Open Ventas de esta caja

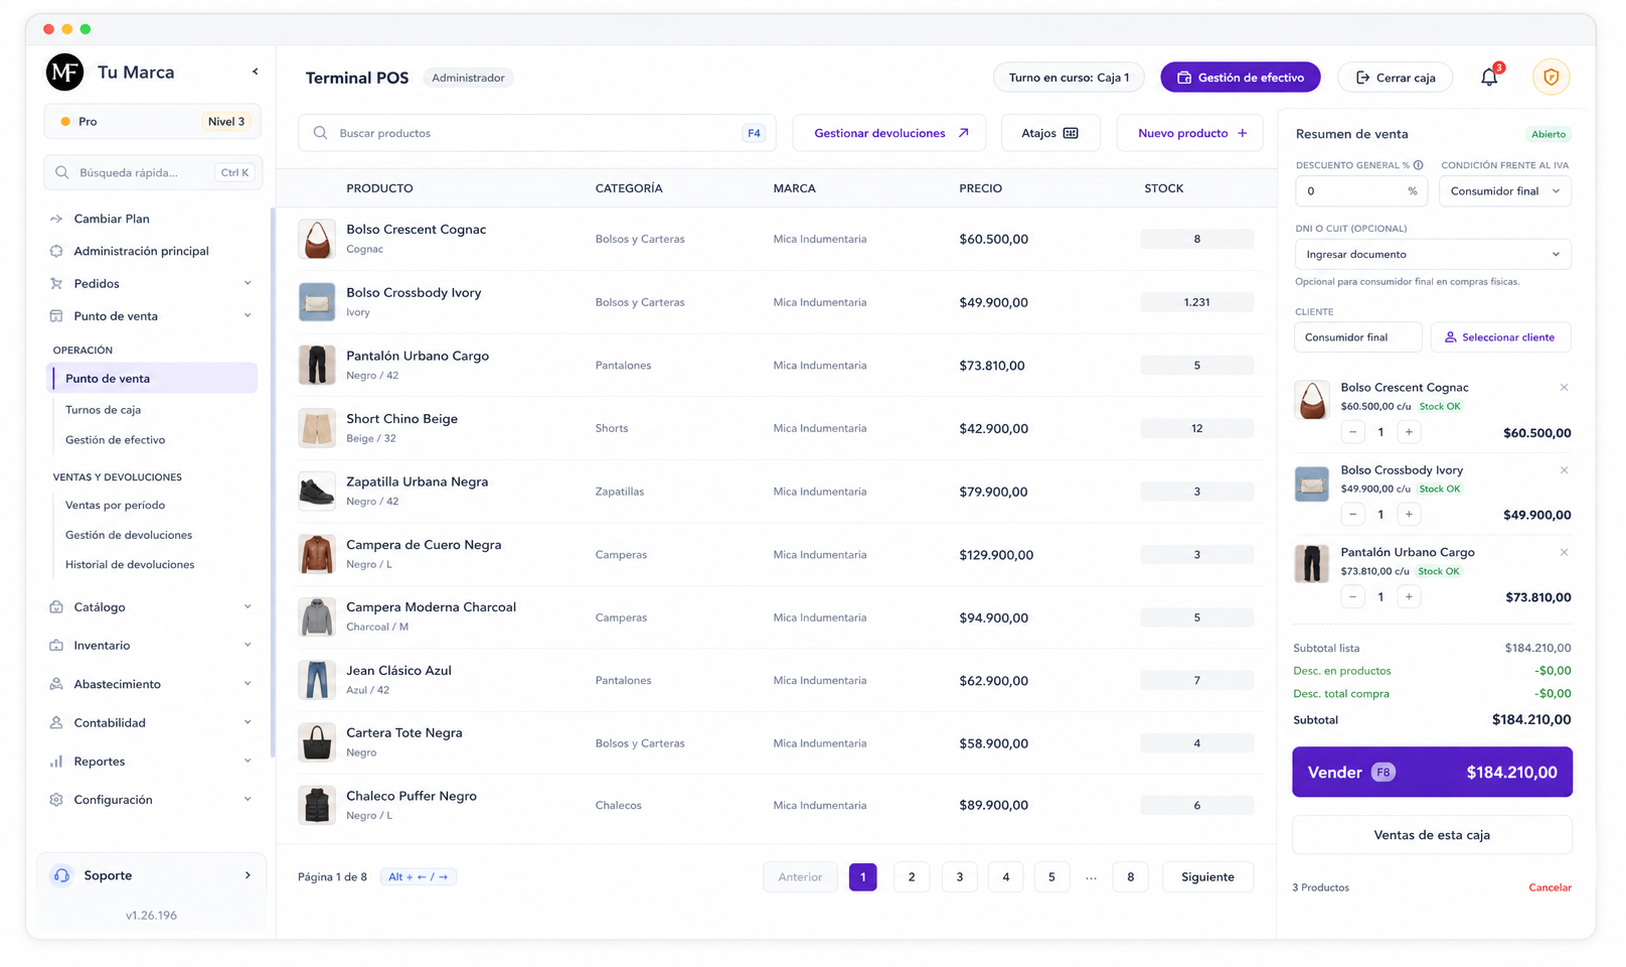coord(1432,835)
